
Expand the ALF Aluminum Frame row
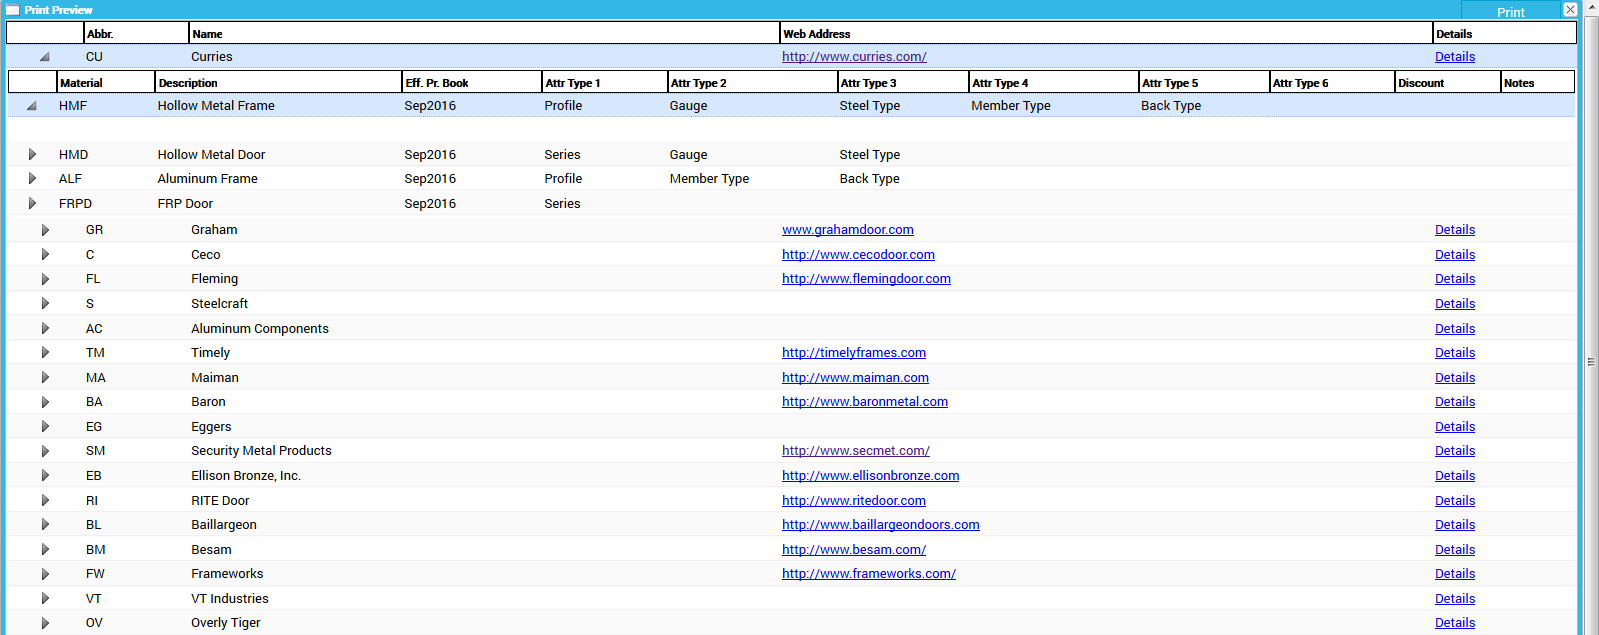point(32,178)
